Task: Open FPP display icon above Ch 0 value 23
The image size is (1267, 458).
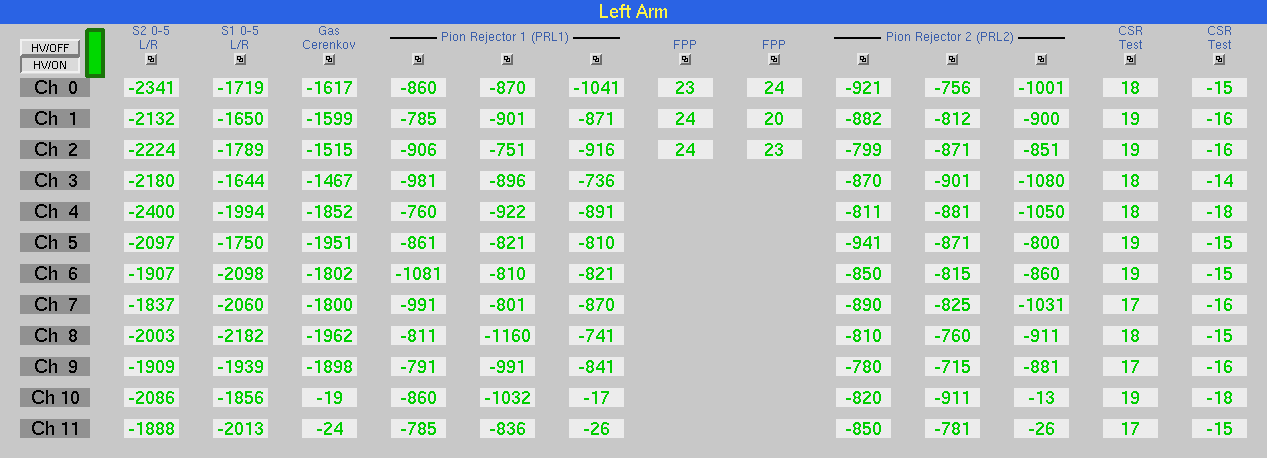Action: (685, 59)
